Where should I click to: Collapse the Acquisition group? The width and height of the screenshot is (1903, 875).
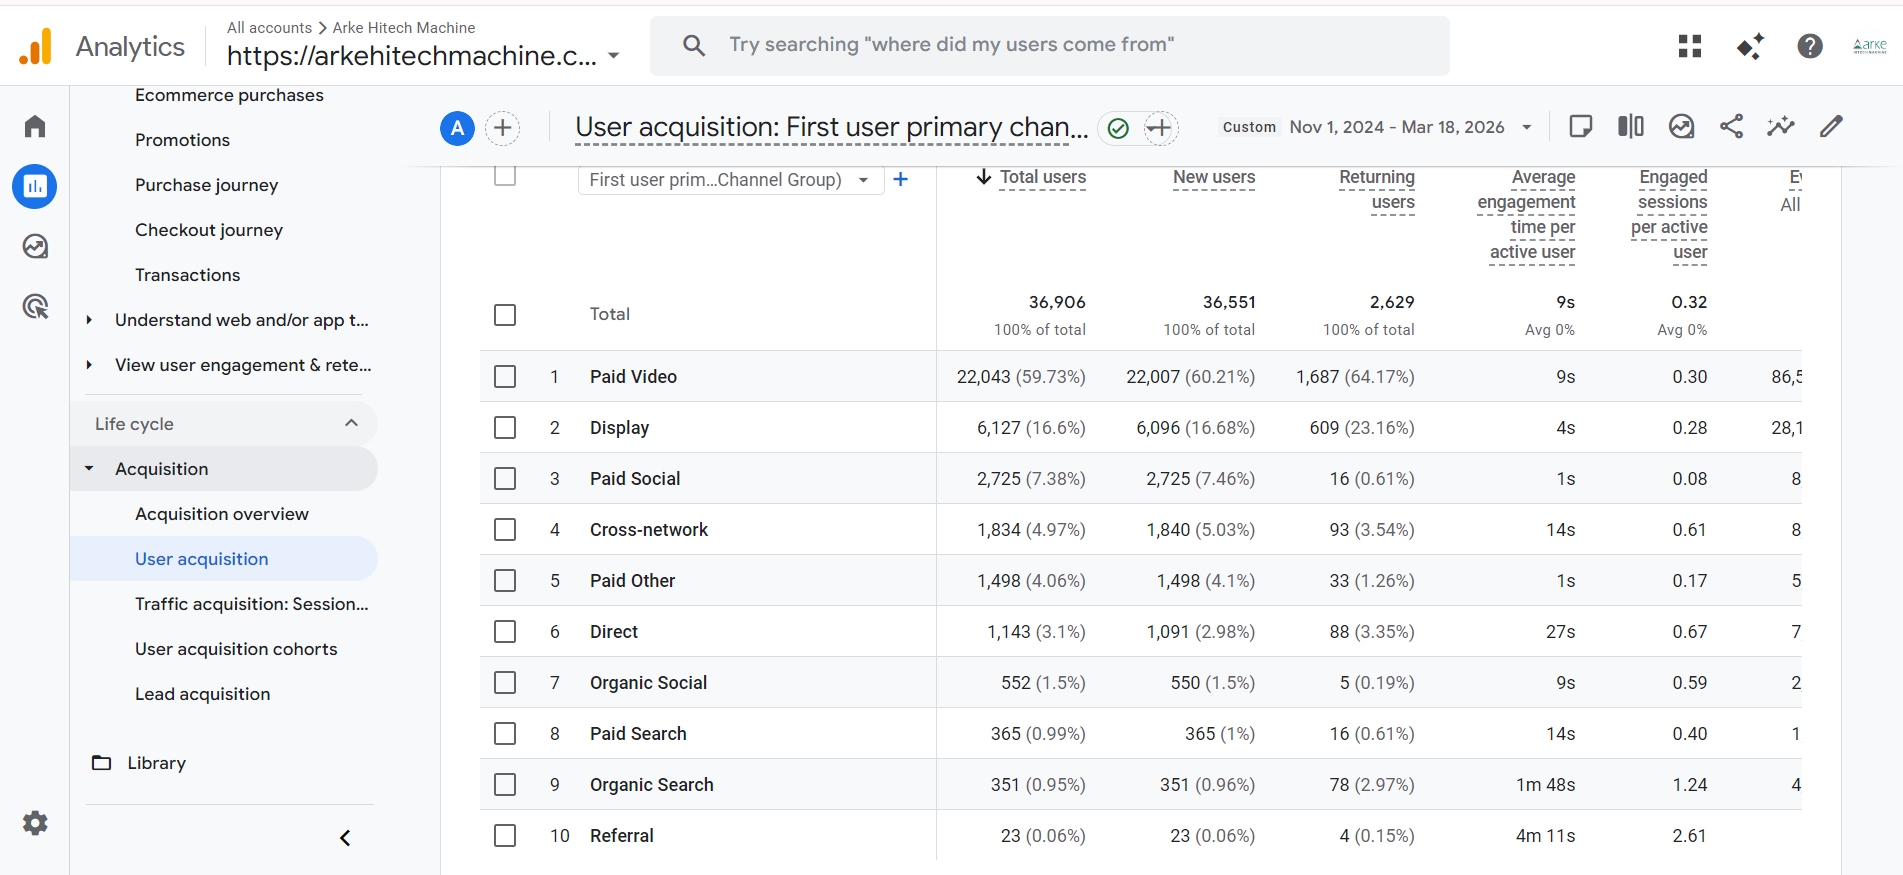pos(89,469)
